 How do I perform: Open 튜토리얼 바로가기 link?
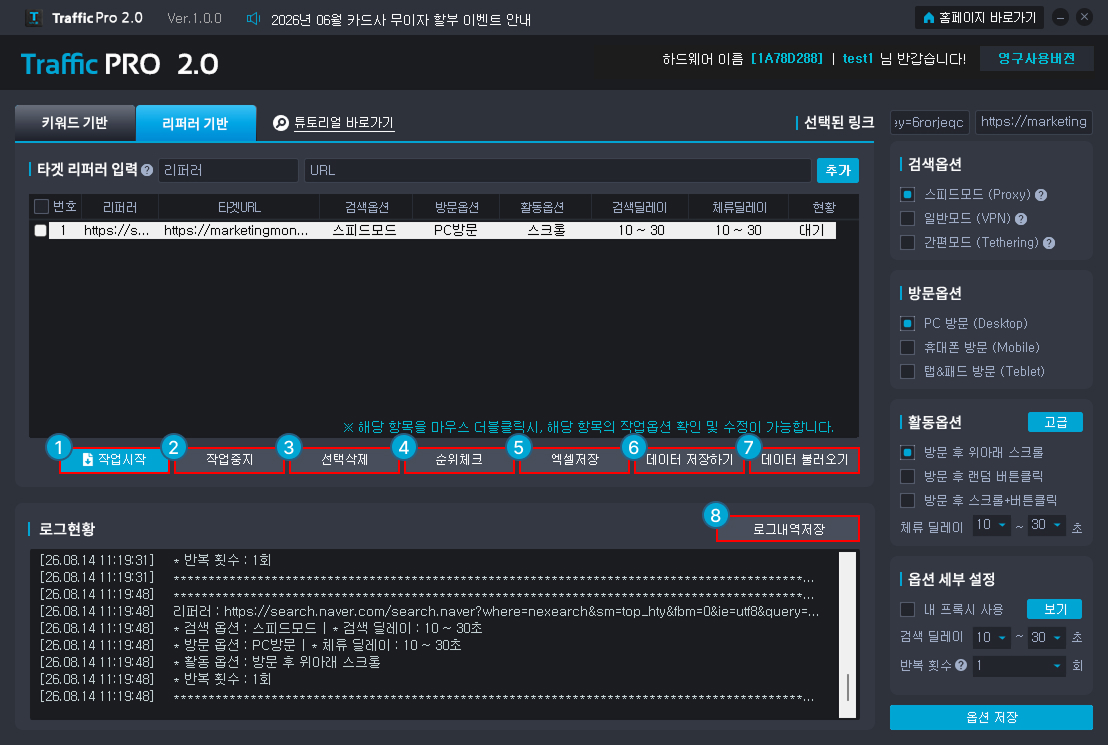(343, 123)
